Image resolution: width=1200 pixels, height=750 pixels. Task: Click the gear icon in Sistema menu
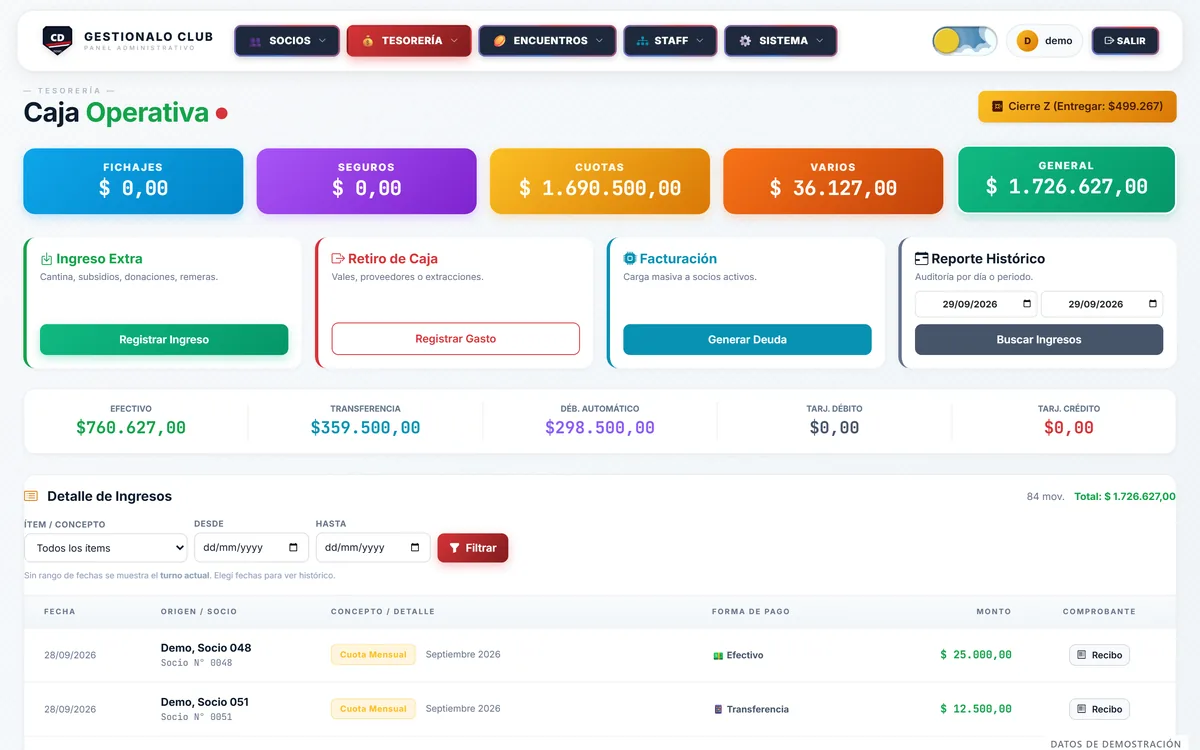coord(745,41)
